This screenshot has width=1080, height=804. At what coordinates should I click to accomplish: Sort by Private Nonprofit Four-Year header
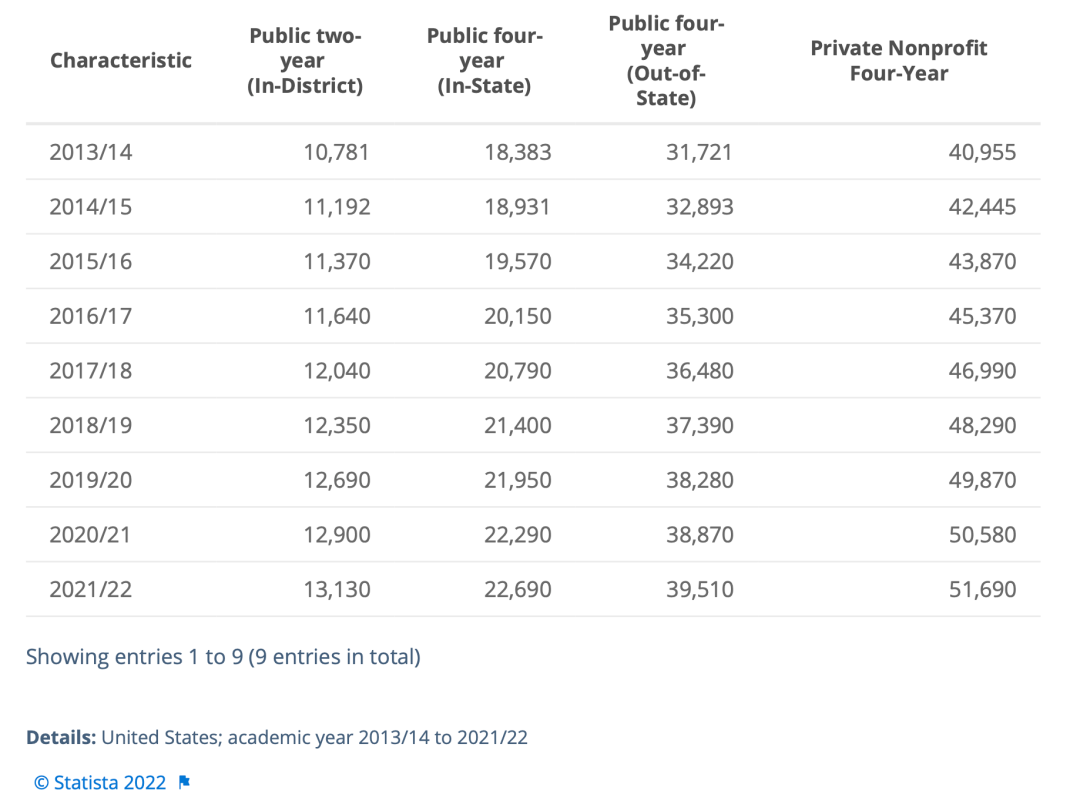898,61
